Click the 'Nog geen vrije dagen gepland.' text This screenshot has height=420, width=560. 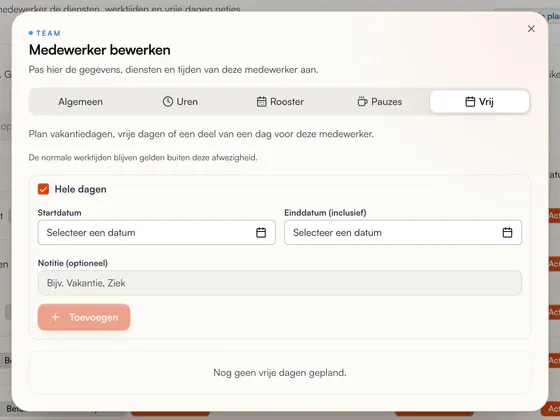(x=280, y=372)
